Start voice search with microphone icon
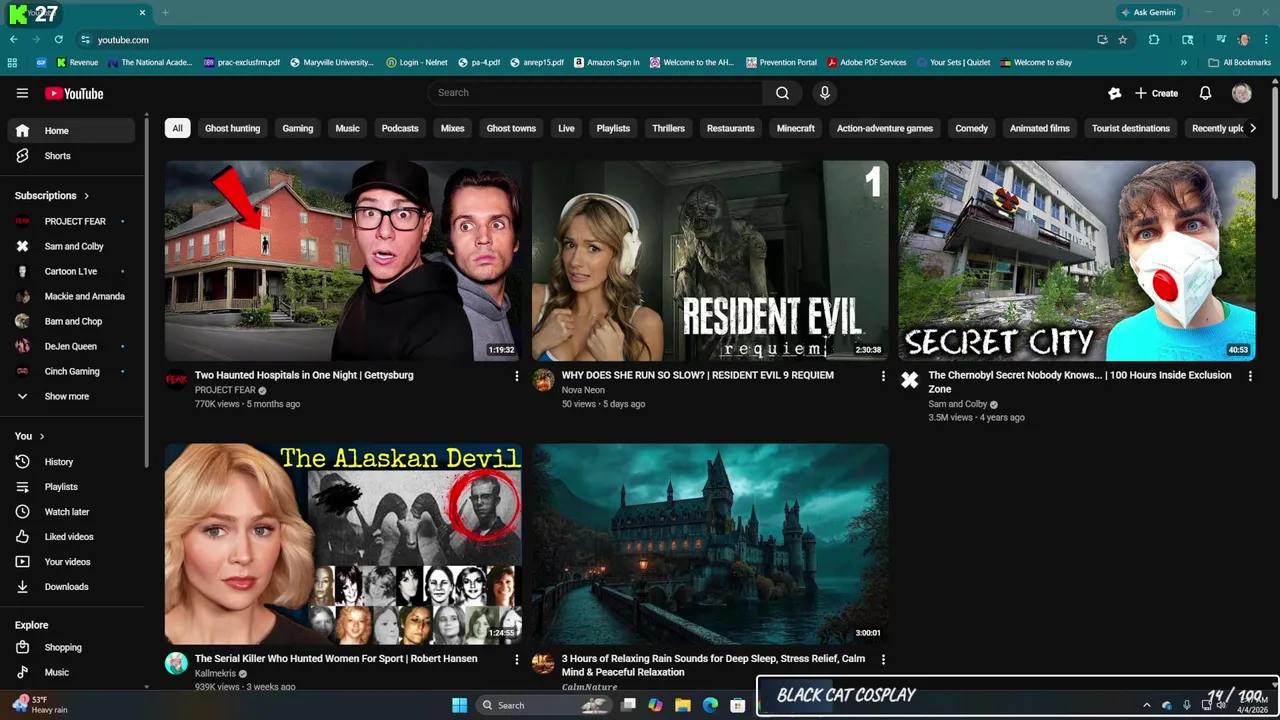Screen dimensions: 1280x720 tap(824, 93)
